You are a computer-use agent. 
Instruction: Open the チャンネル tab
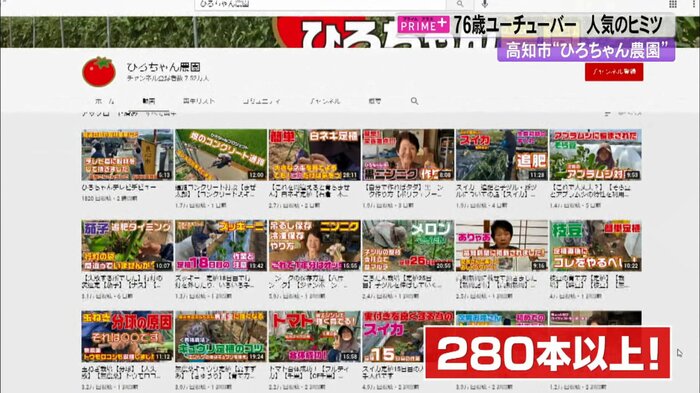tap(325, 101)
